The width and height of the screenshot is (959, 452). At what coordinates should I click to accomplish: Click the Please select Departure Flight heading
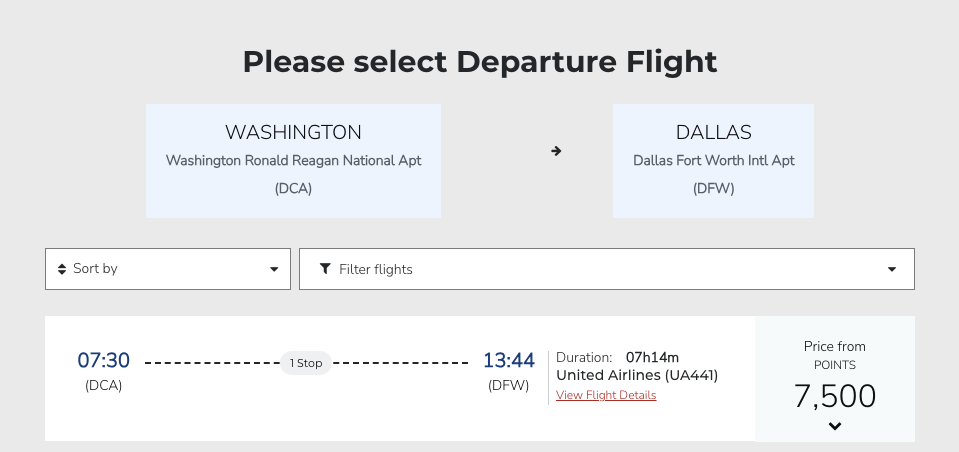(480, 62)
